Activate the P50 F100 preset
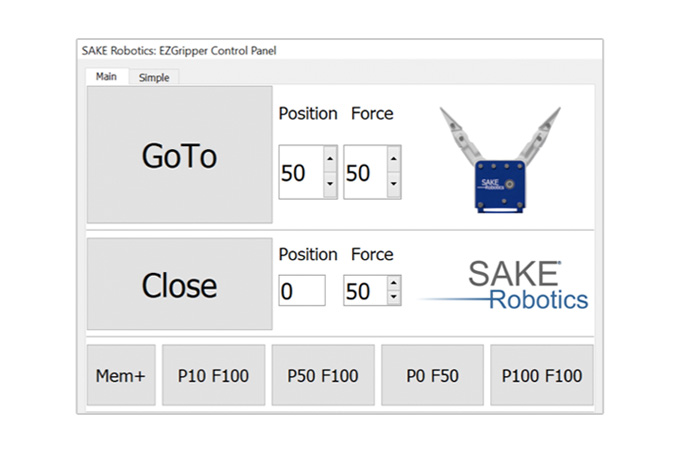The height and width of the screenshot is (453, 680). [323, 375]
